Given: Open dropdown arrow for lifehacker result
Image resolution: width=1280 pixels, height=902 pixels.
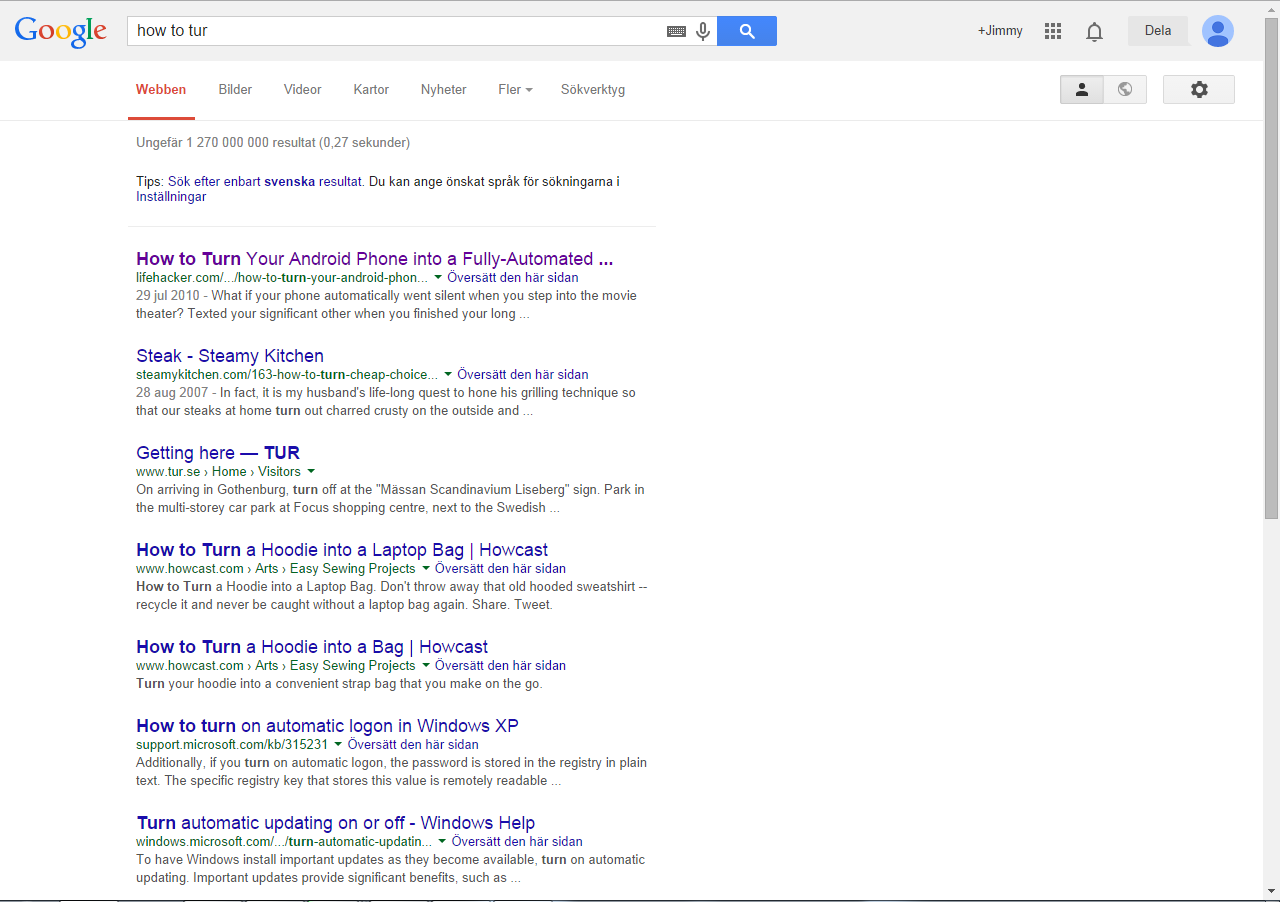Looking at the screenshot, I should tap(438, 277).
